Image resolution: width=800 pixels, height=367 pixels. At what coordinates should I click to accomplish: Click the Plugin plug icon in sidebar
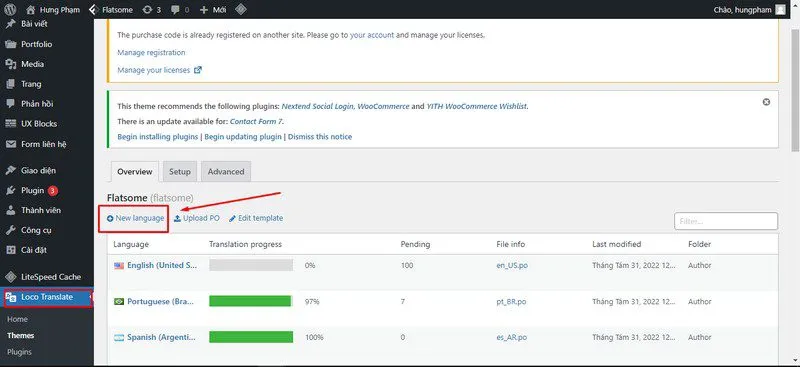[11, 190]
